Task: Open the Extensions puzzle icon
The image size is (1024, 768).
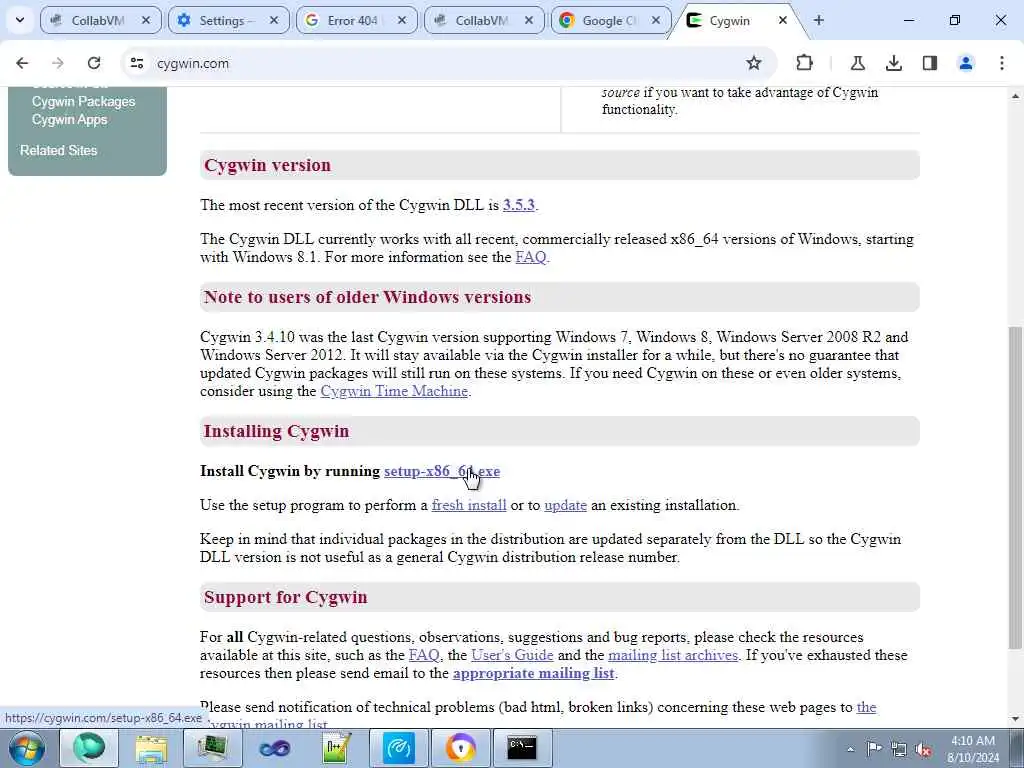Action: pos(805,63)
